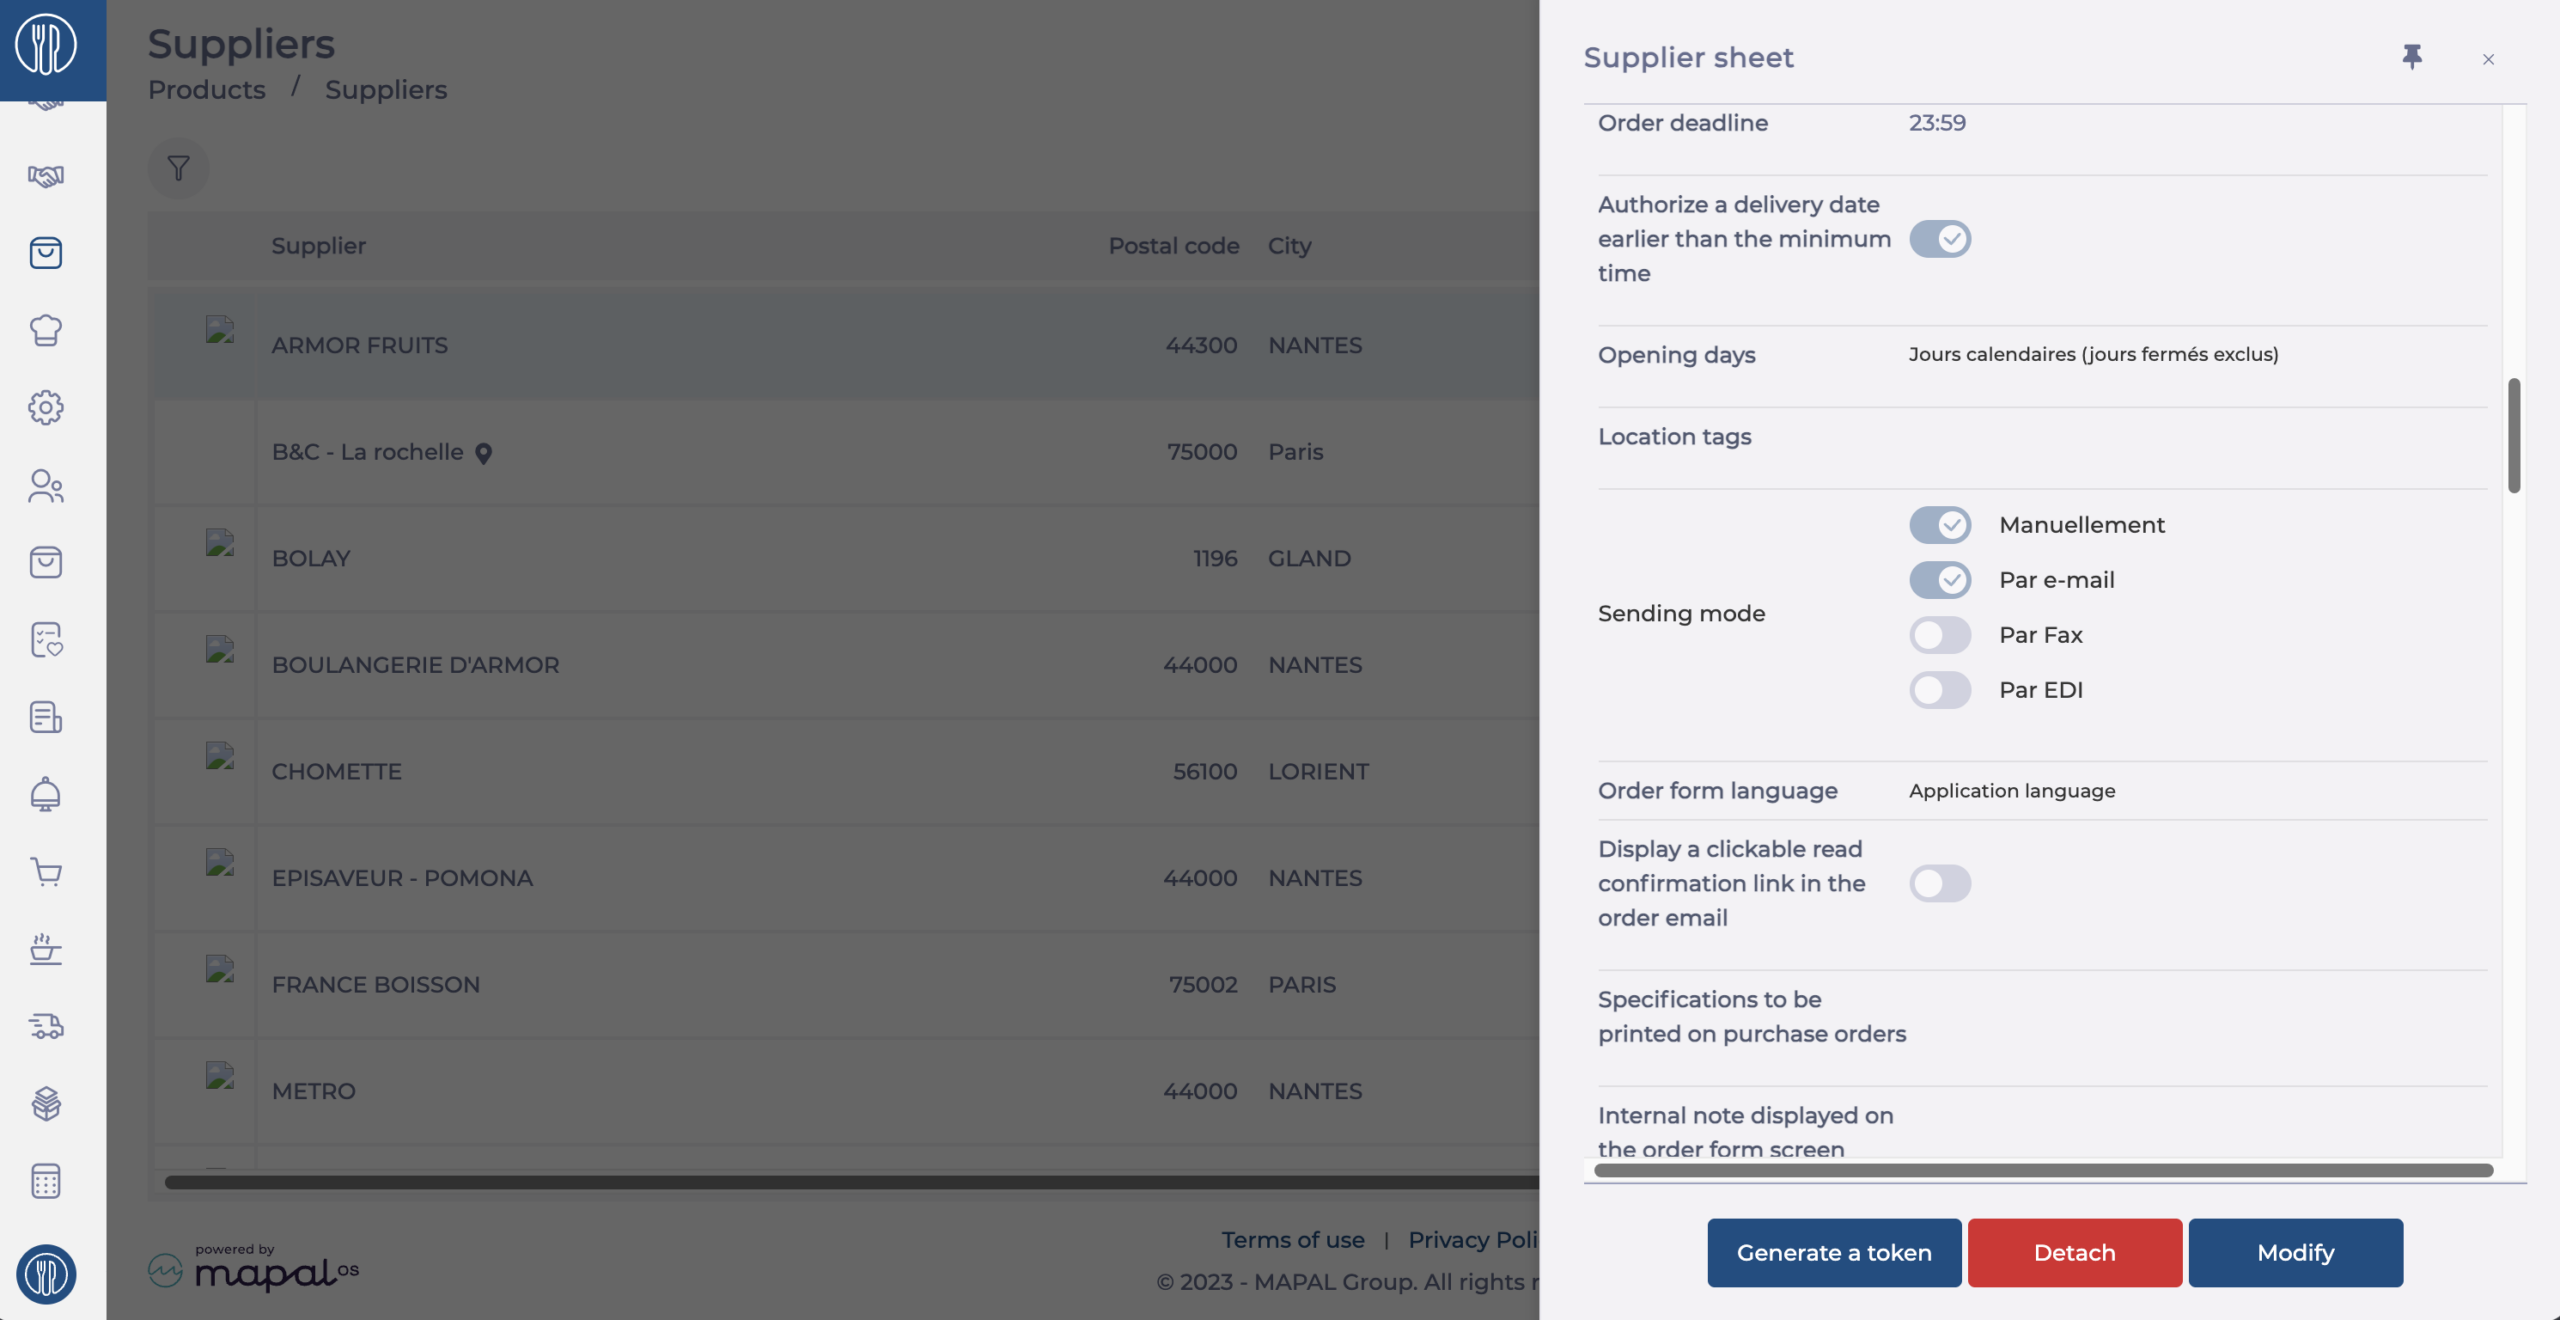Open the delivery truck icon in the sidebar
This screenshot has width=2560, height=1320.
(x=46, y=1027)
